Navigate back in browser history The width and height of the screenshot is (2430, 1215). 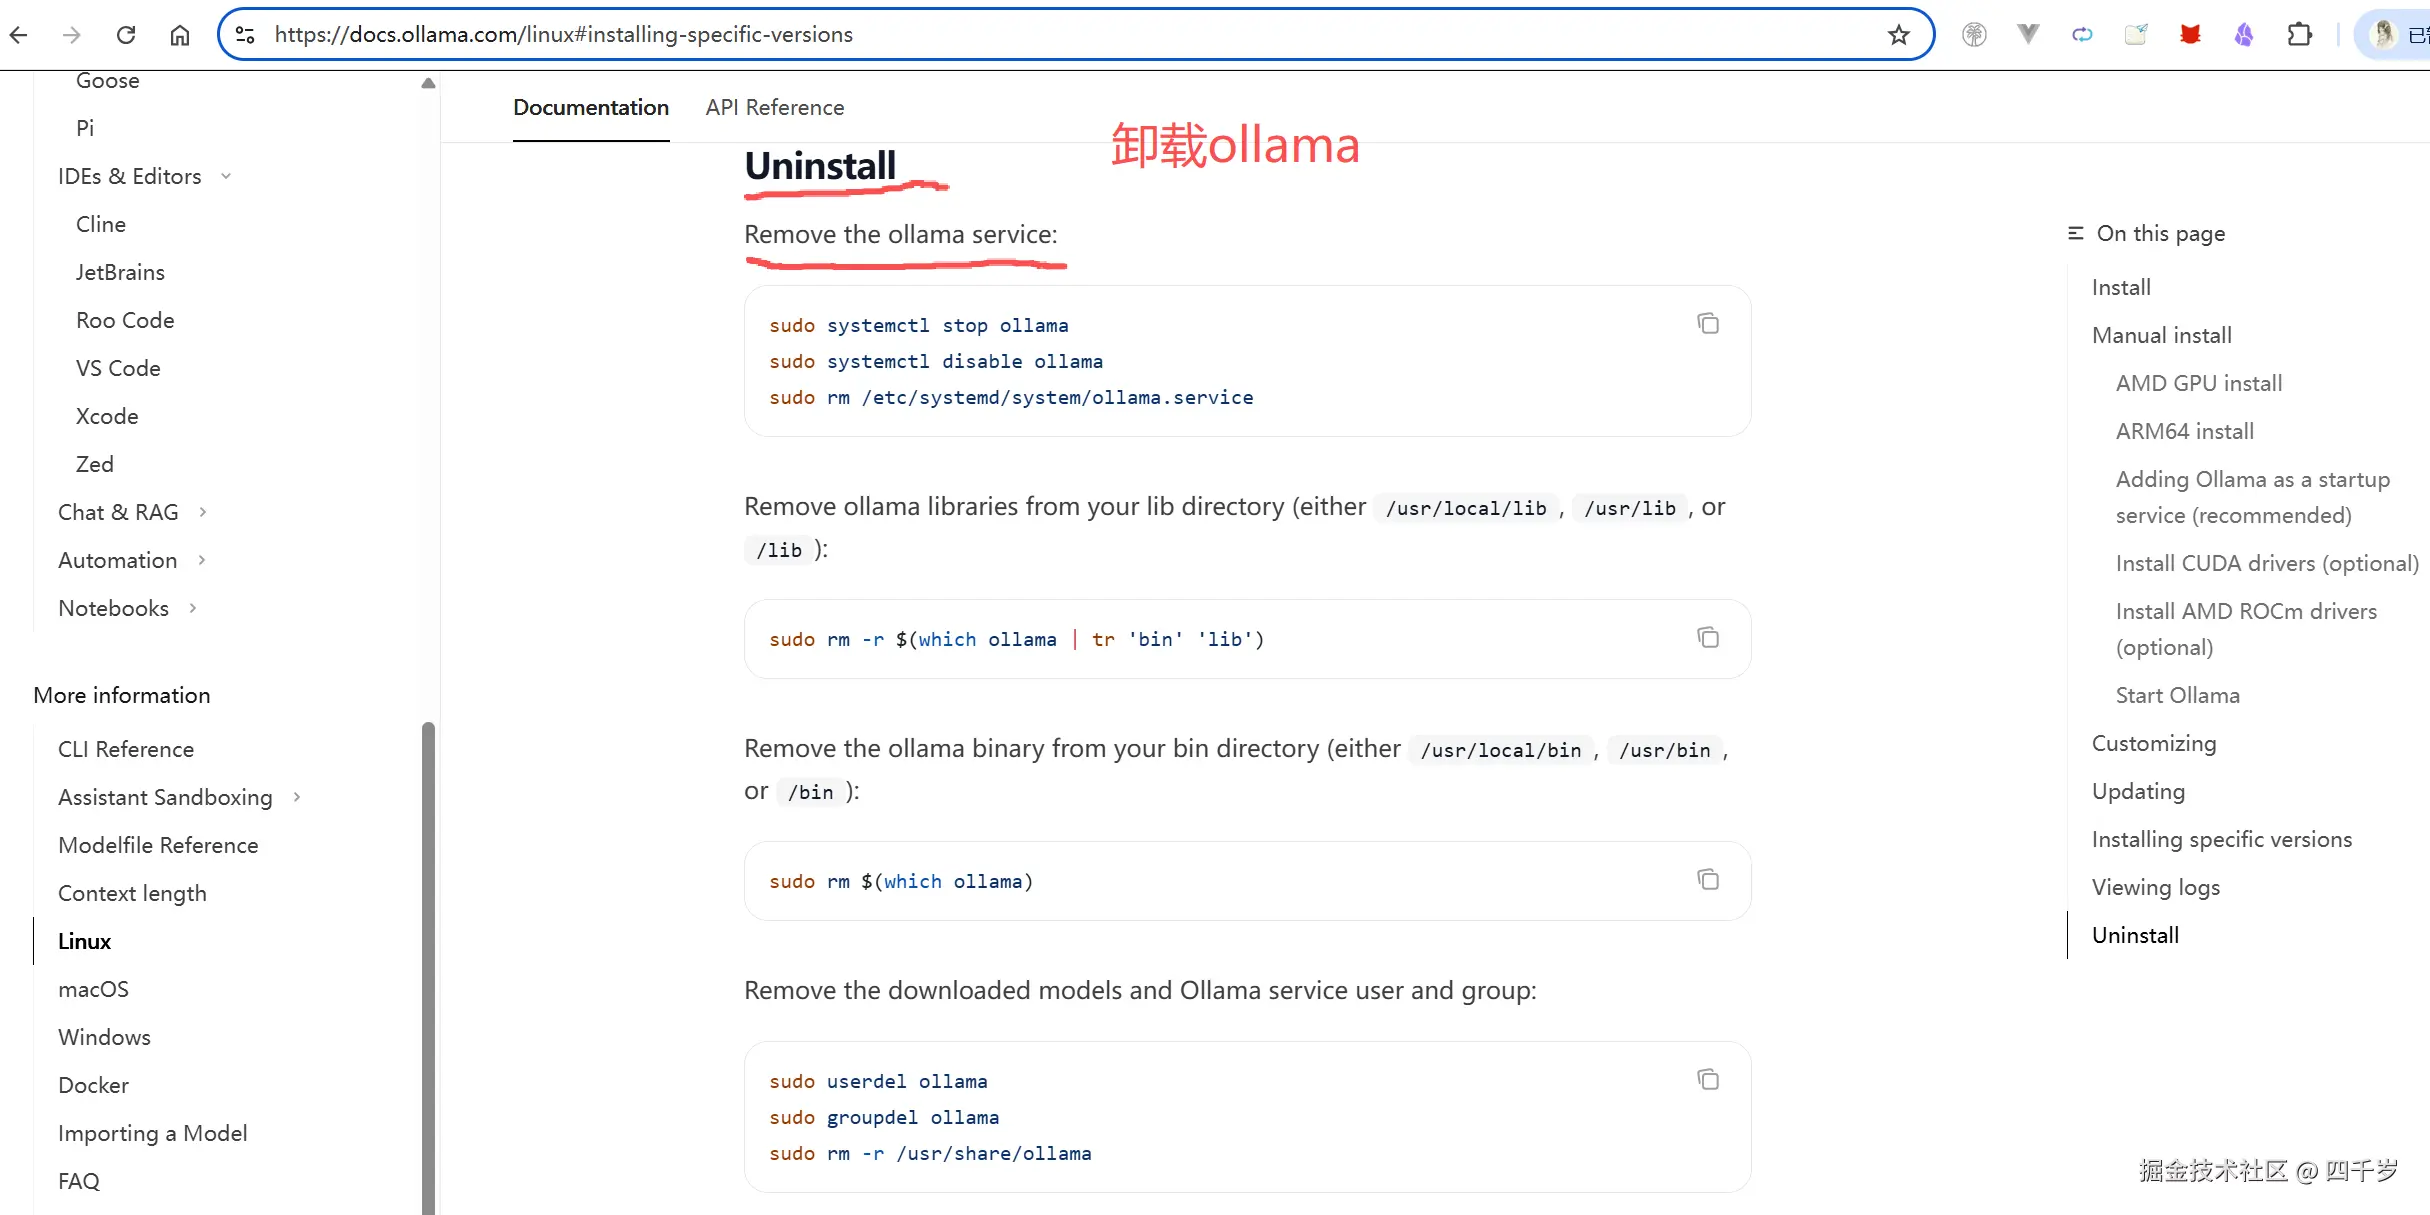19,35
